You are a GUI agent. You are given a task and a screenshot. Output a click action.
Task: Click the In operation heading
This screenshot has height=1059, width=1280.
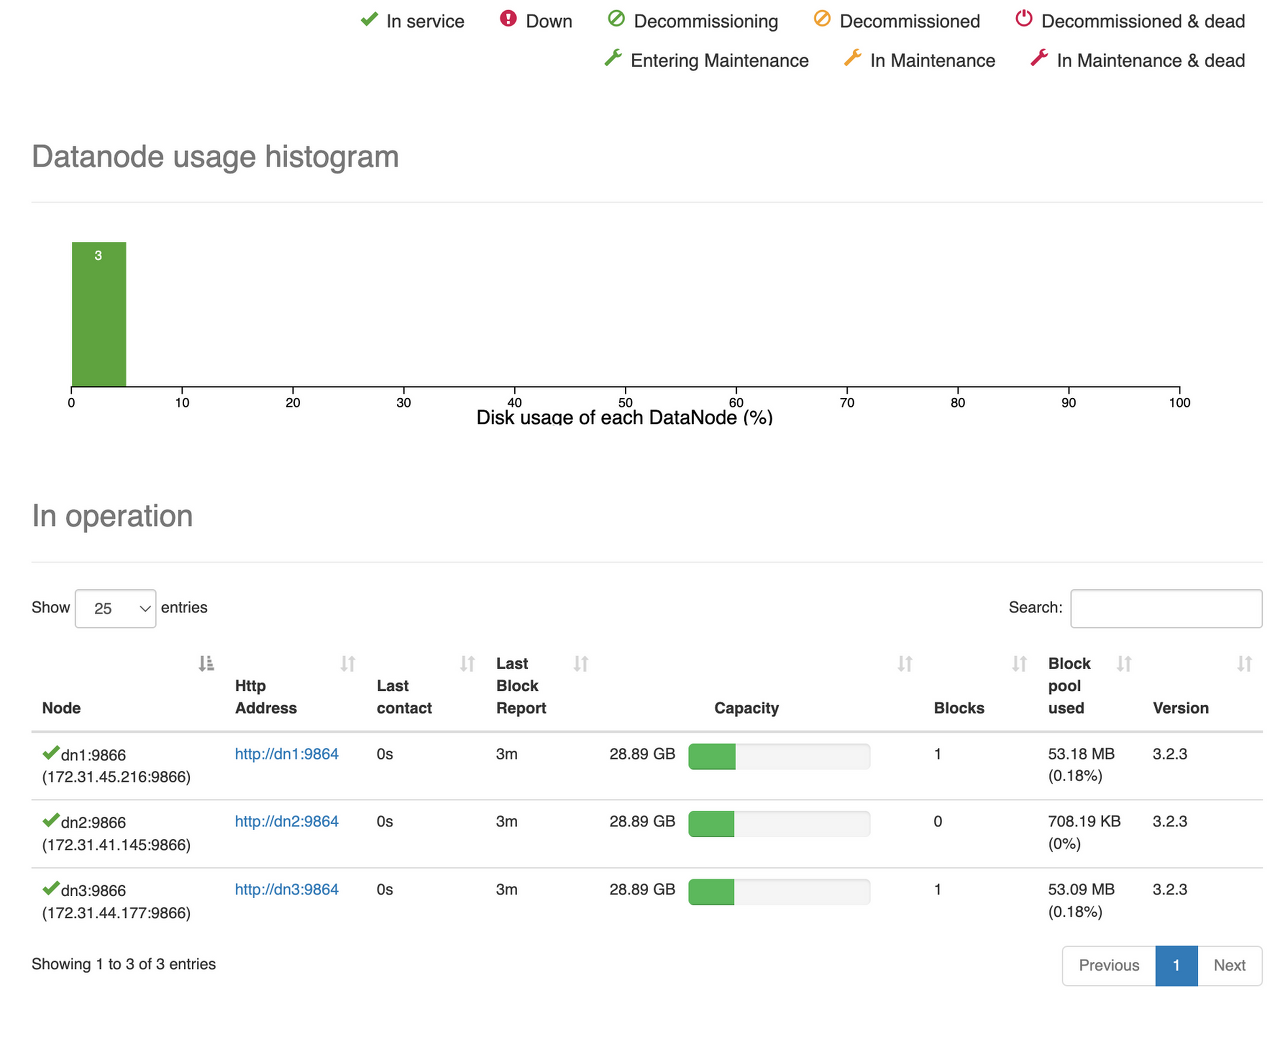coord(112,516)
